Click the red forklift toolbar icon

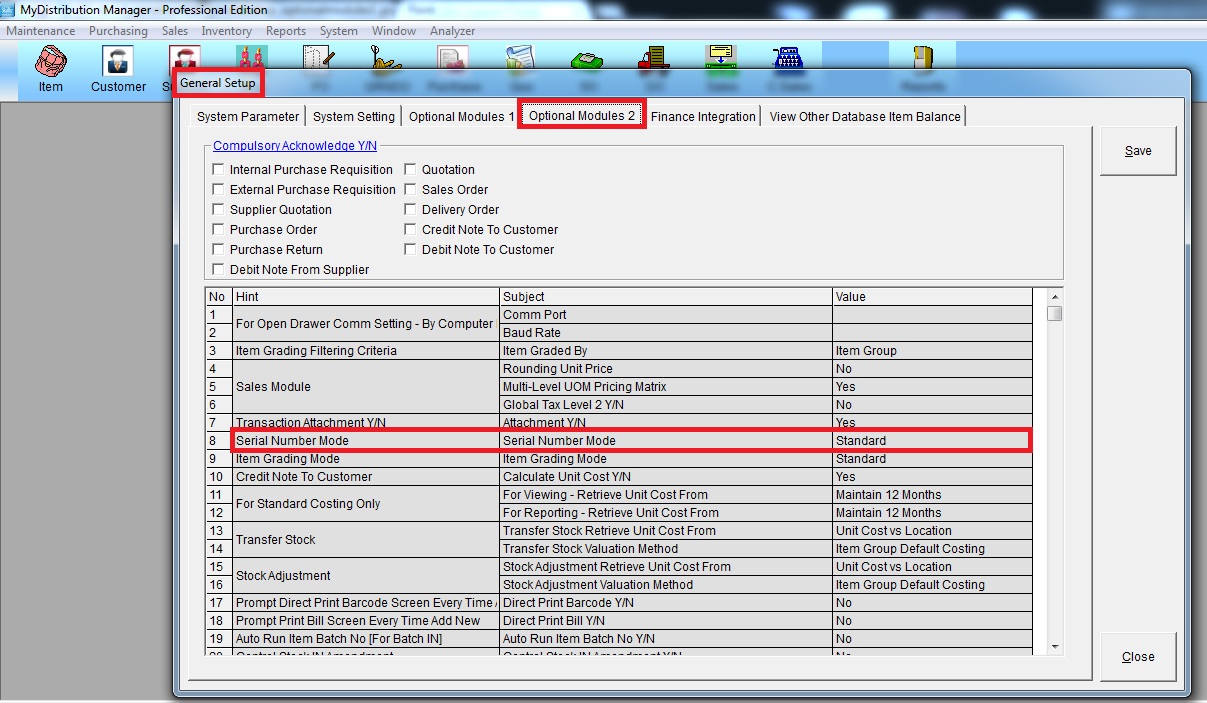coord(654,58)
